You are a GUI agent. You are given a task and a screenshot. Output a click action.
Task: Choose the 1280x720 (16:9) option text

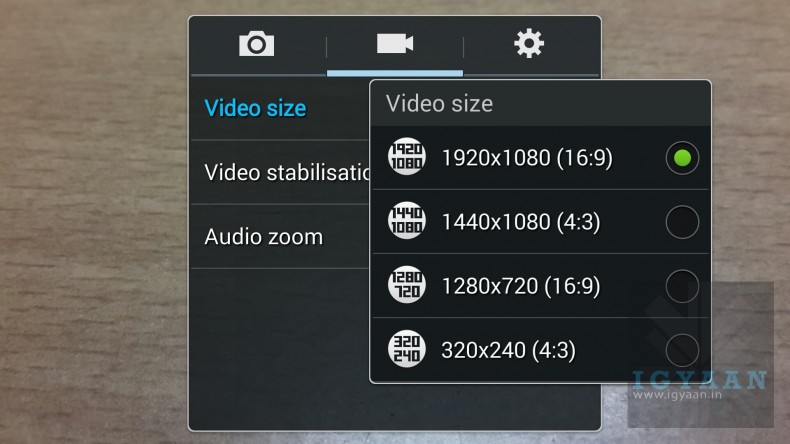pos(521,286)
